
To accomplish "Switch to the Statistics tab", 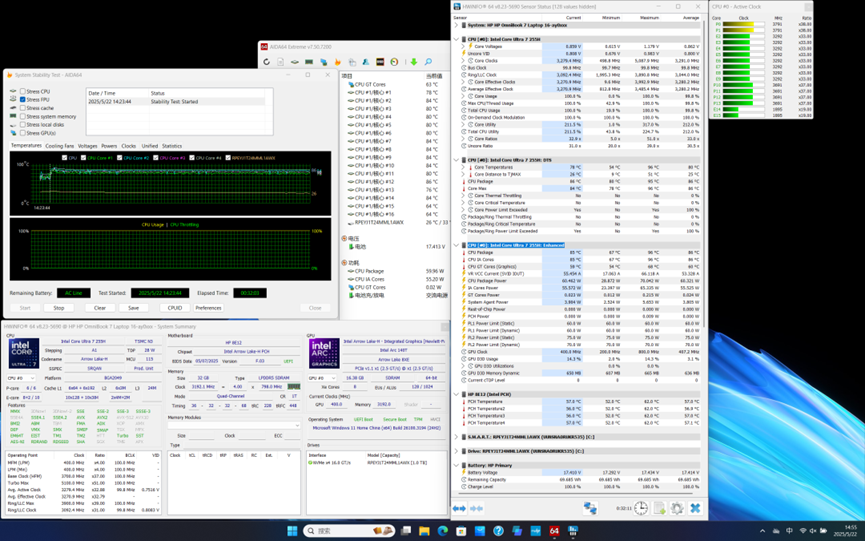I will (172, 146).
